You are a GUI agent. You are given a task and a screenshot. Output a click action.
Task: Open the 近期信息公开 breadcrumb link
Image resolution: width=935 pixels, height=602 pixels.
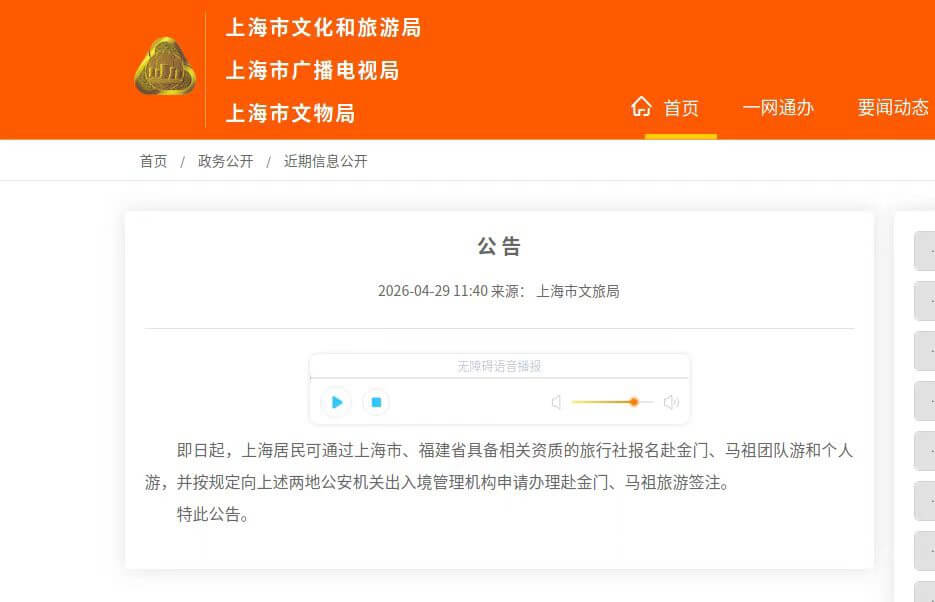[x=325, y=161]
